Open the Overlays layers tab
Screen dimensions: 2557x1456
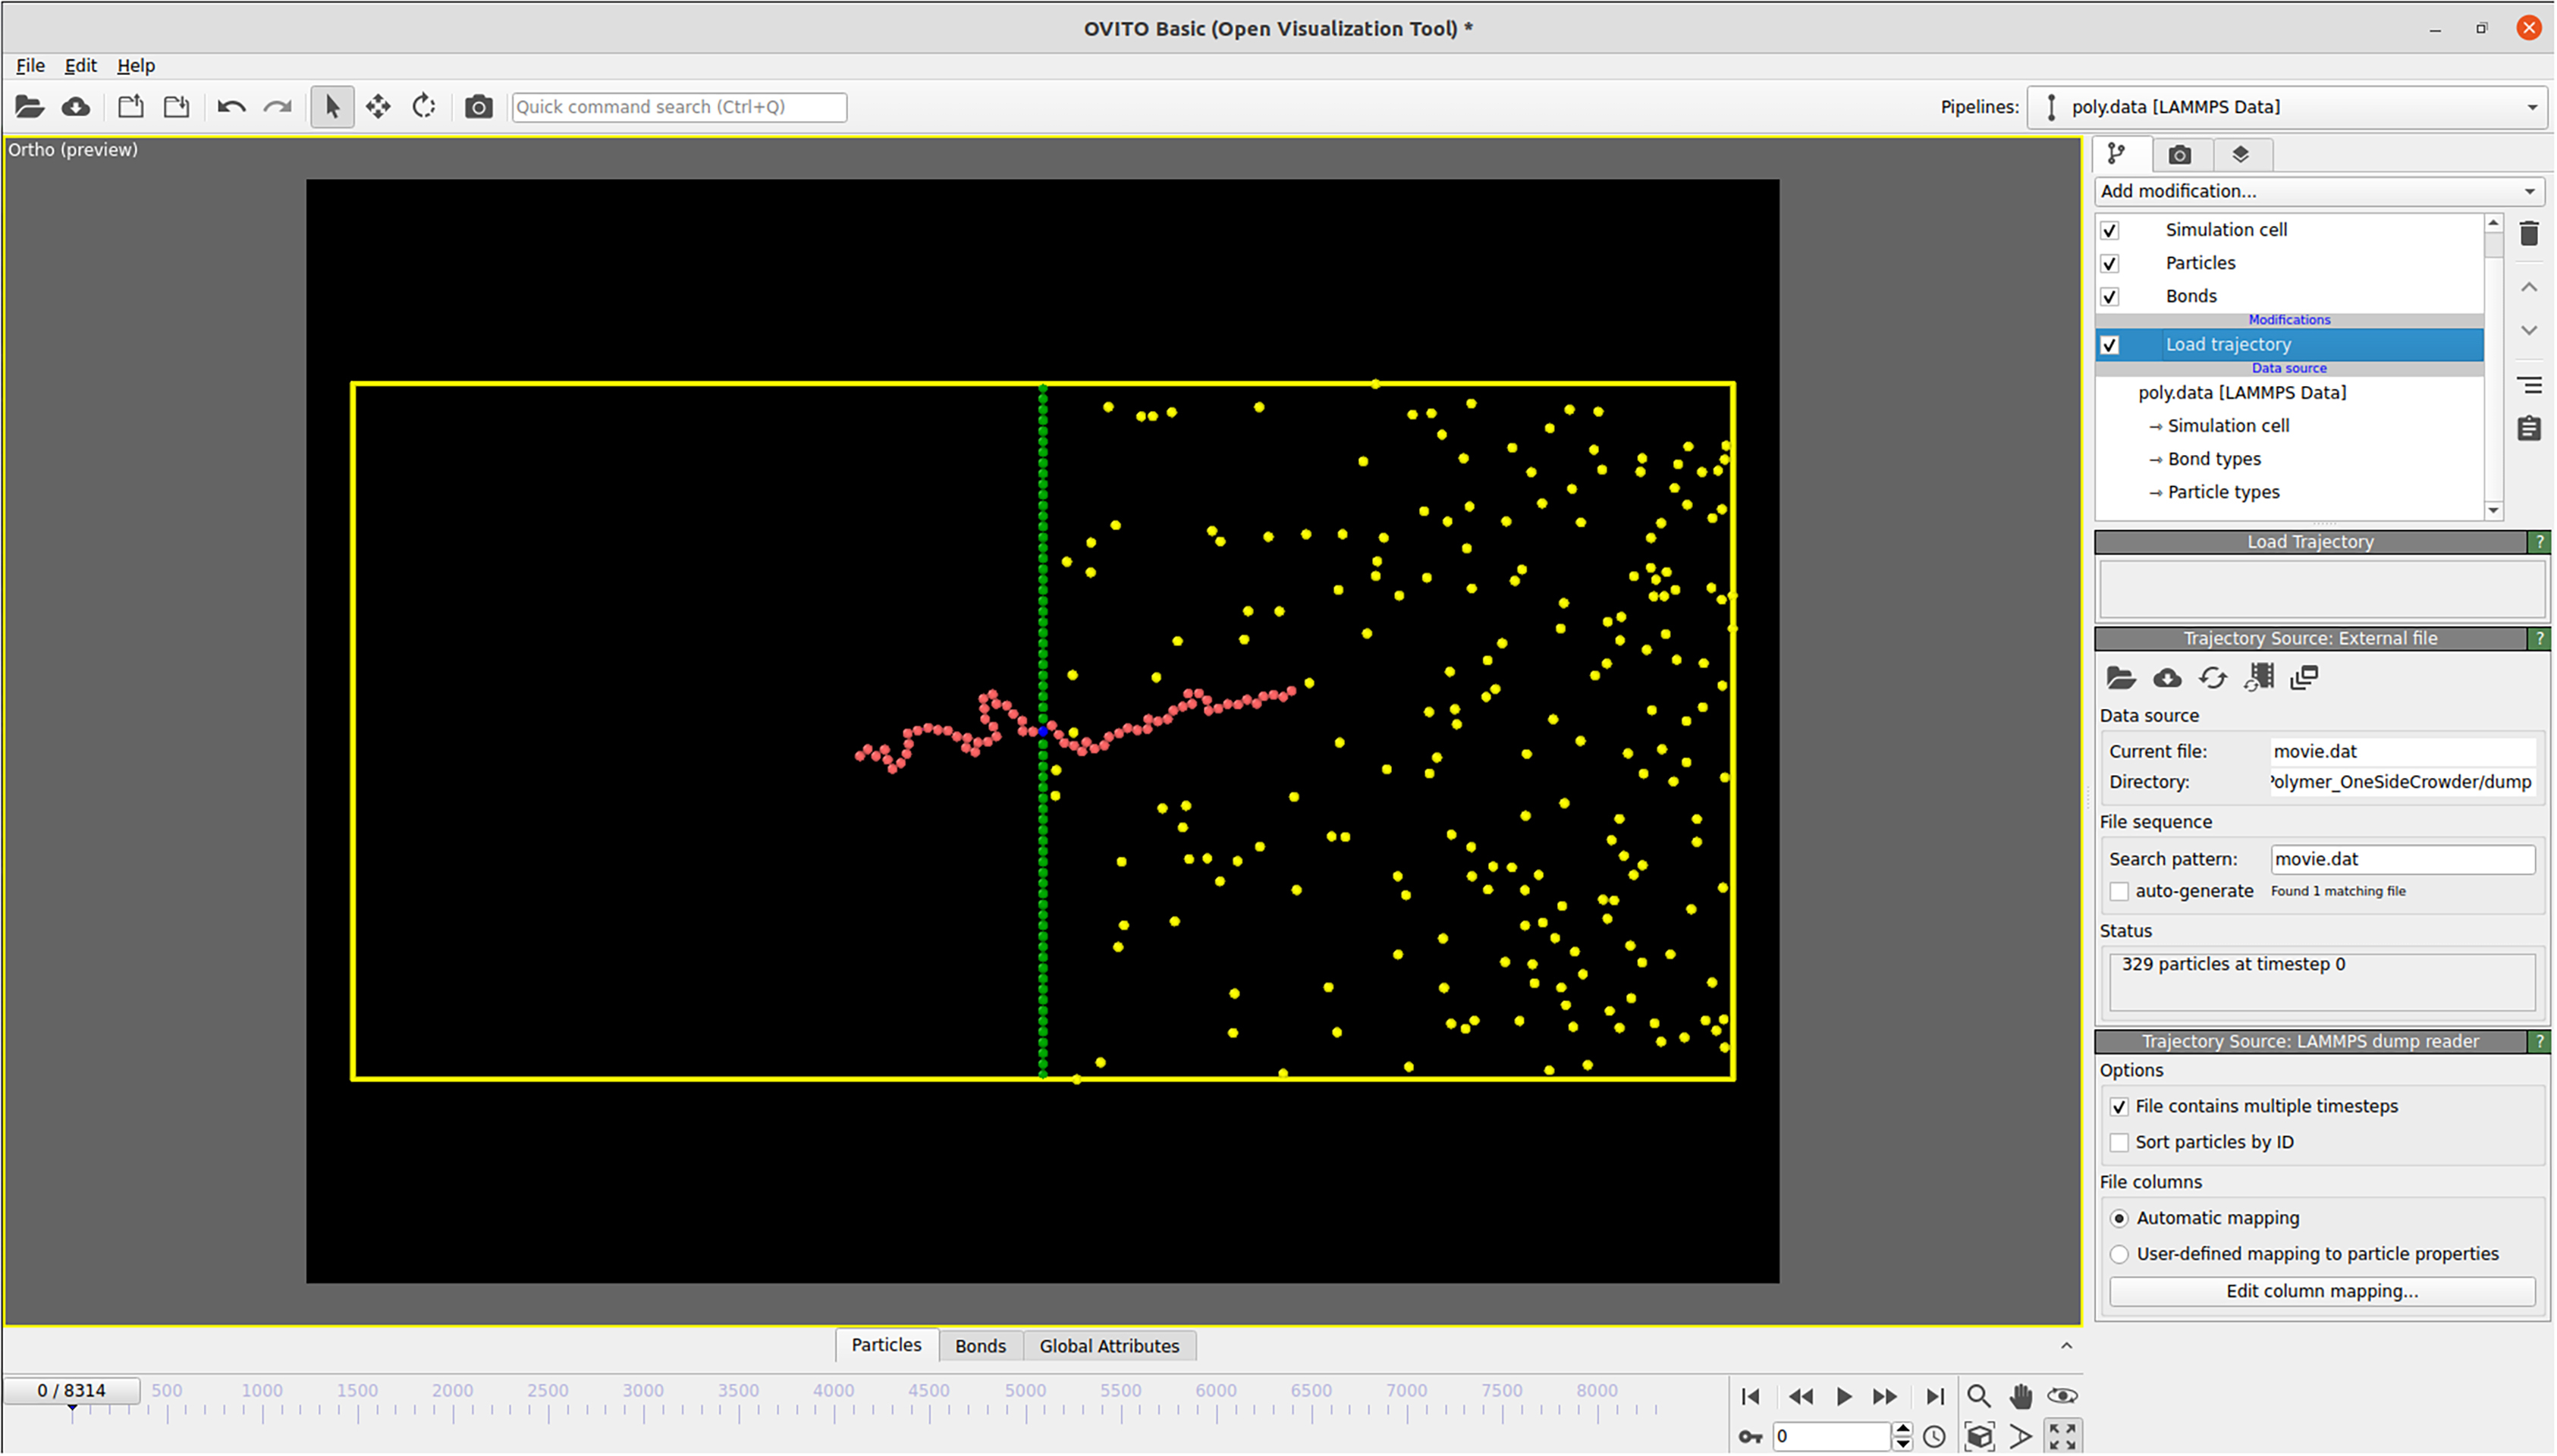[x=2240, y=155]
